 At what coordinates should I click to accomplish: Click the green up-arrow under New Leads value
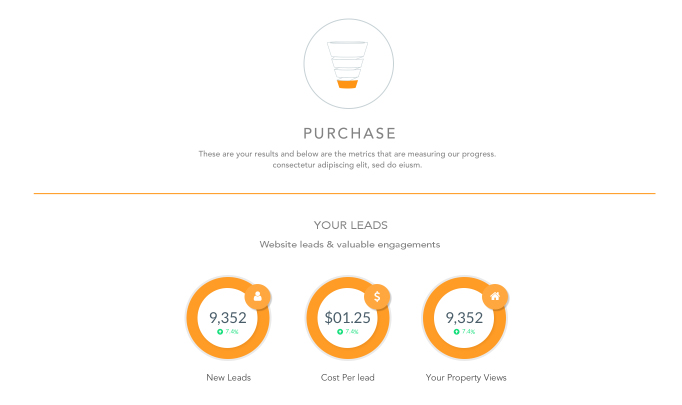pyautogui.click(x=220, y=331)
